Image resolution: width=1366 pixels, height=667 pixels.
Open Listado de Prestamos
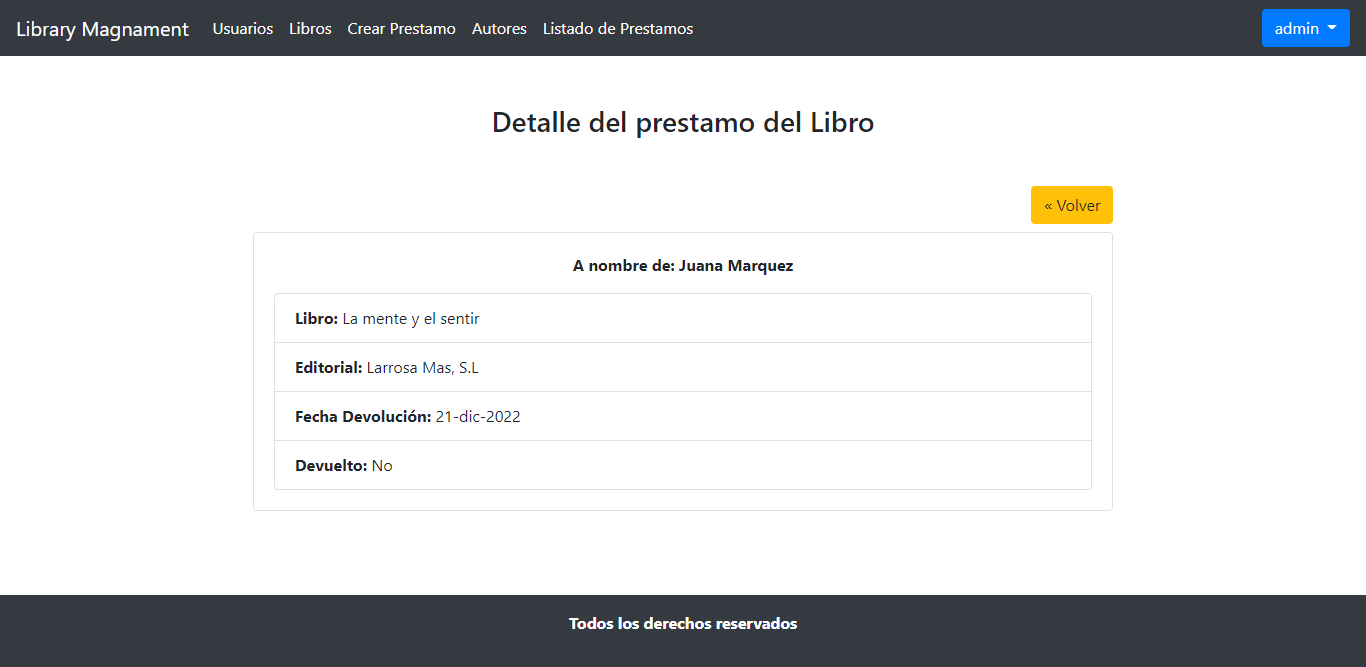618,29
